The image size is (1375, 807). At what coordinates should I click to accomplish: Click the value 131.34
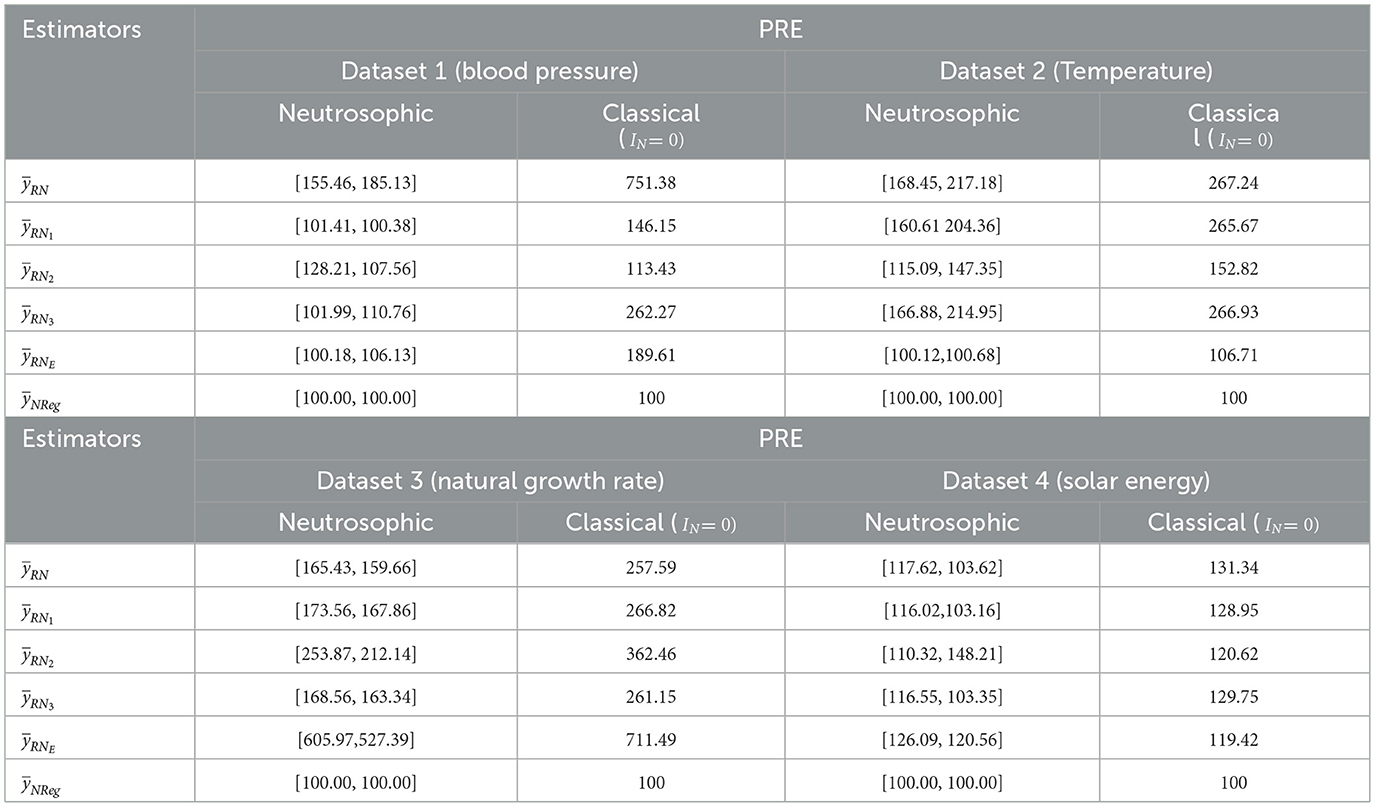1233,566
